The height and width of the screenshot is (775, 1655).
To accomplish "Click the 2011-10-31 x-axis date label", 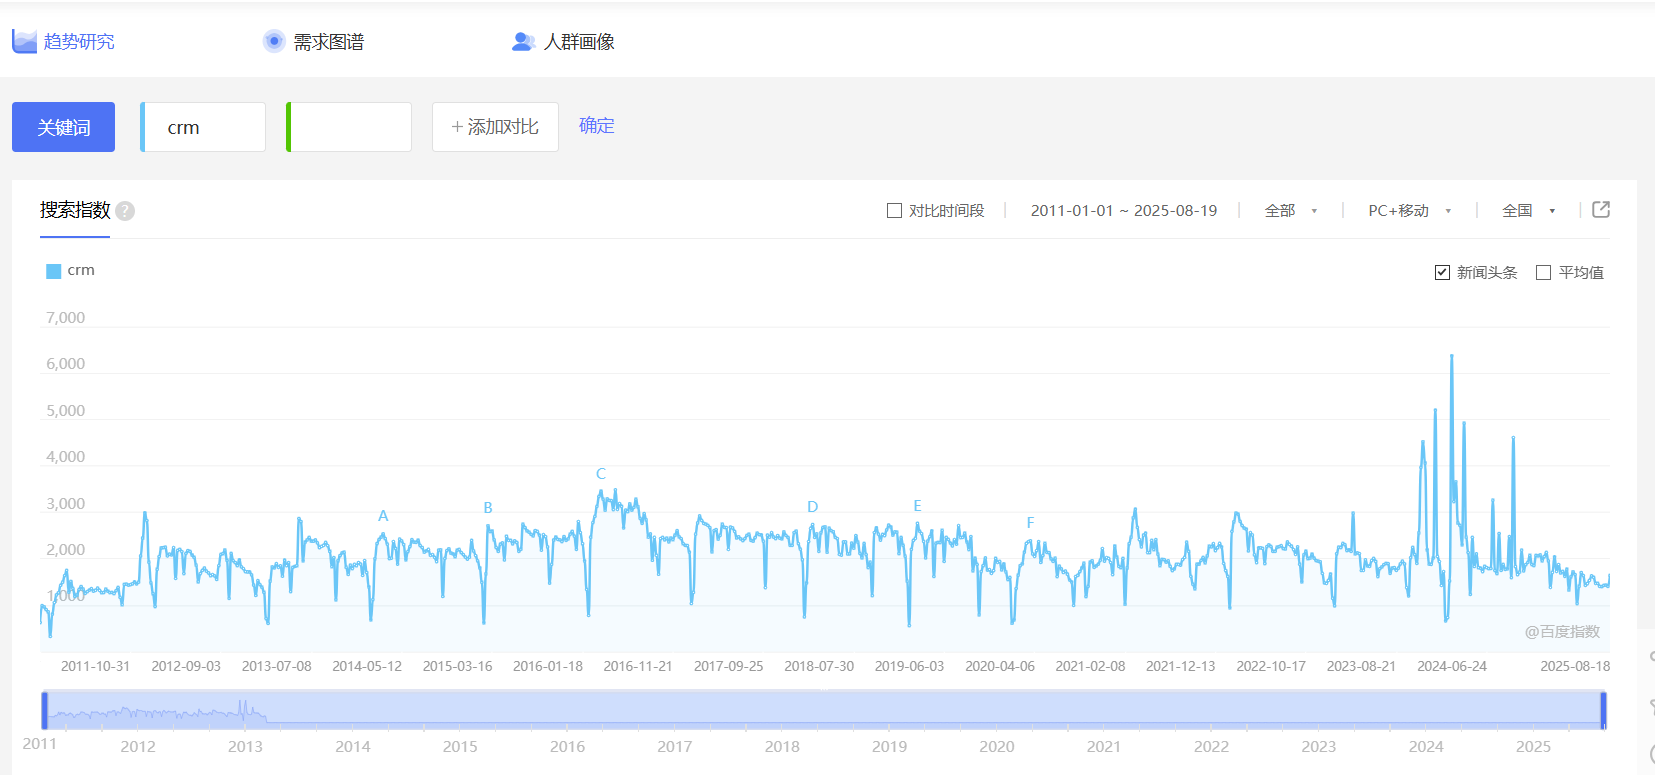I will (x=95, y=666).
